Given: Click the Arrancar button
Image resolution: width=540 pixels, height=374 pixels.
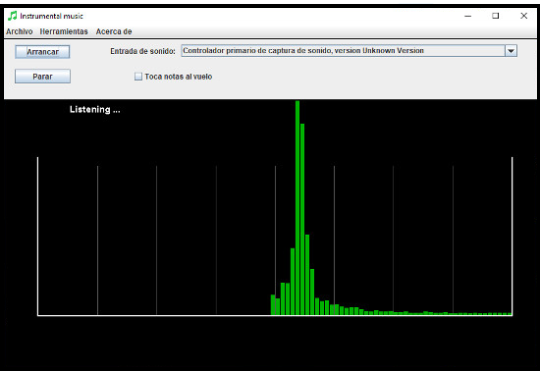Looking at the screenshot, I should (42, 52).
